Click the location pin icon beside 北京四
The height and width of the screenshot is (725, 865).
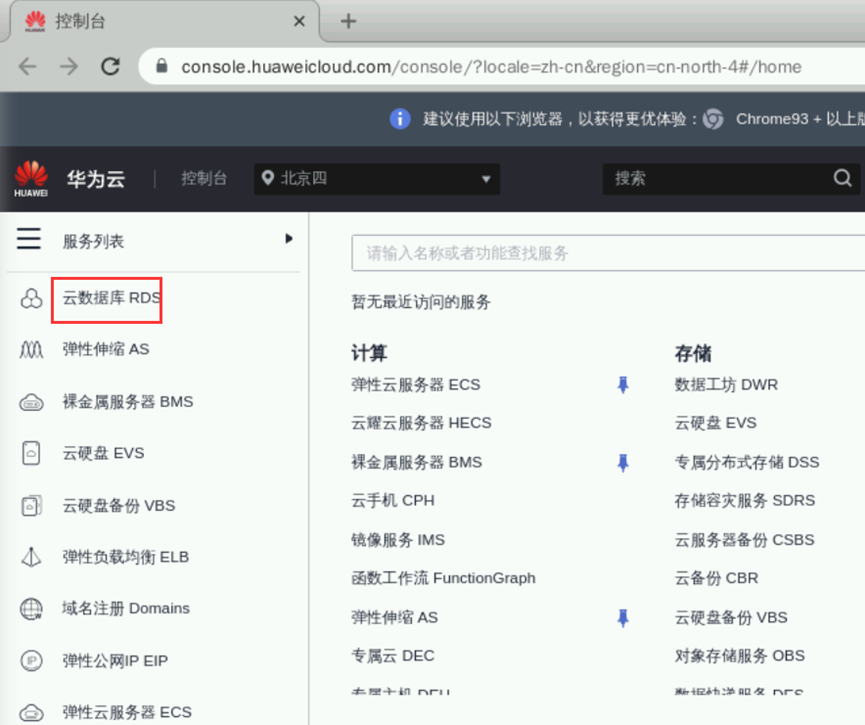point(268,178)
